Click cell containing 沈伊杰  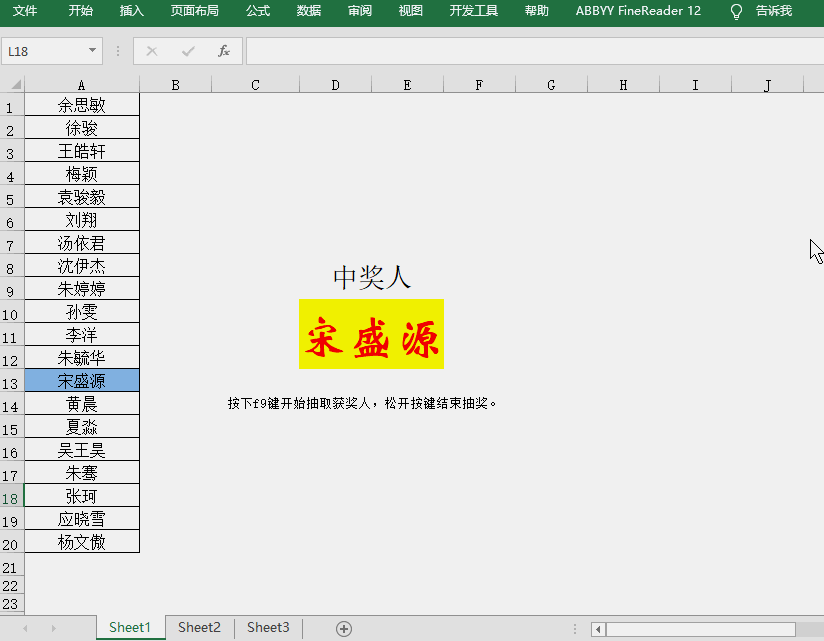click(81, 266)
